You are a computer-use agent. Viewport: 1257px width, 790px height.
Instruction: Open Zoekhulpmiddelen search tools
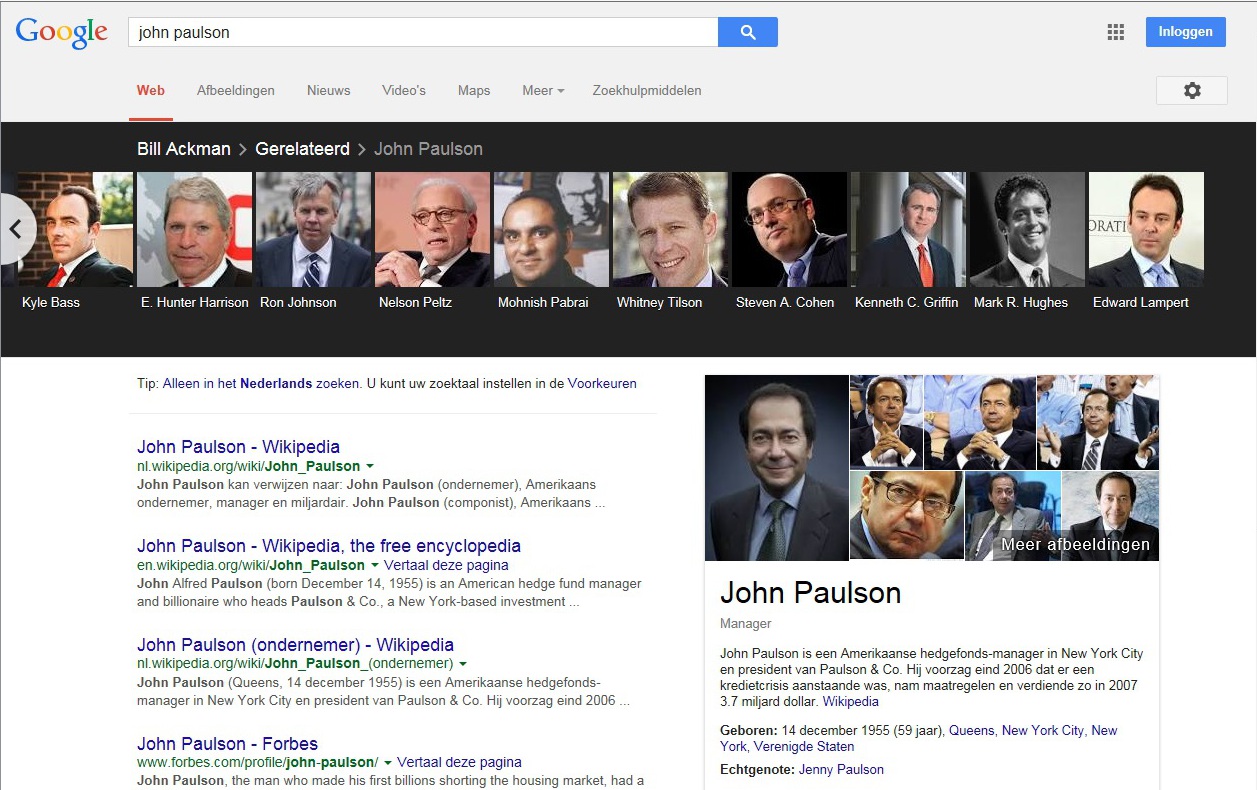pyautogui.click(x=647, y=90)
